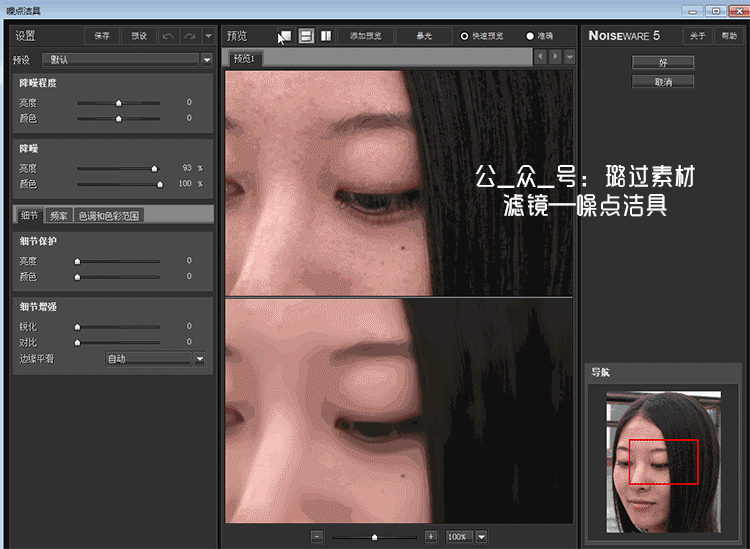This screenshot has width=750, height=549.
Task: Click the 取消 cancel button
Action: 663,81
